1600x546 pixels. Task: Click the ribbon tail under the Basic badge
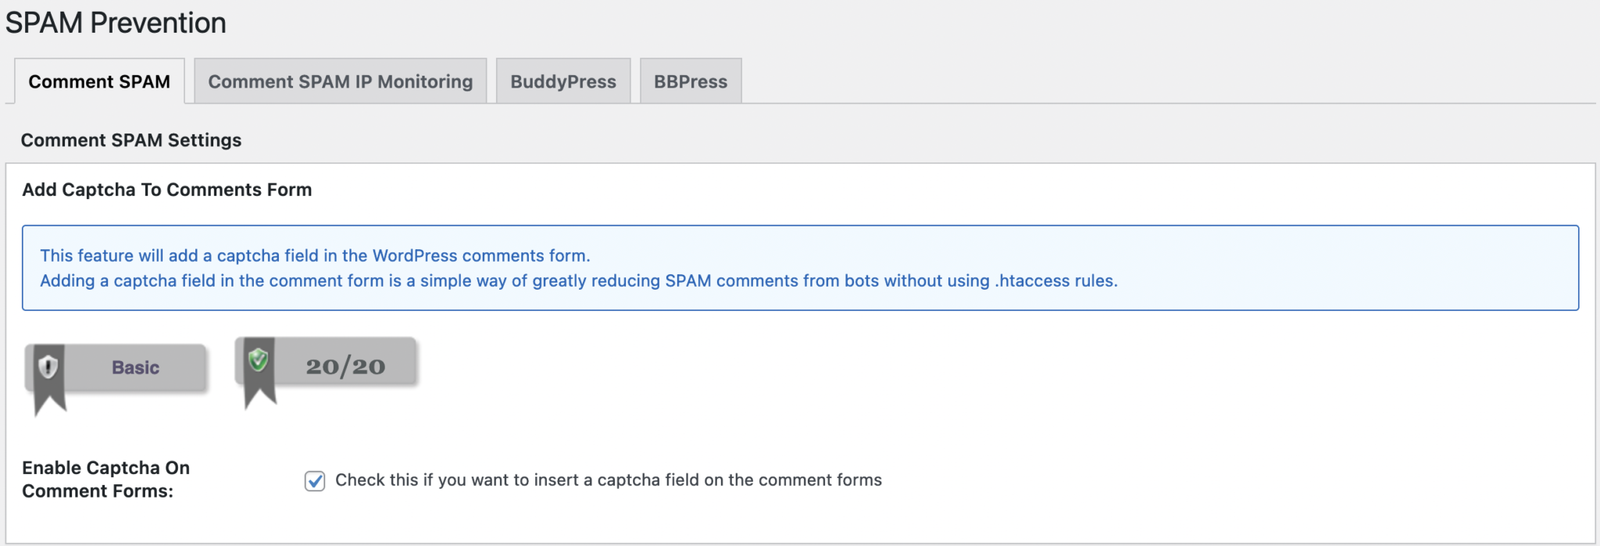49,400
